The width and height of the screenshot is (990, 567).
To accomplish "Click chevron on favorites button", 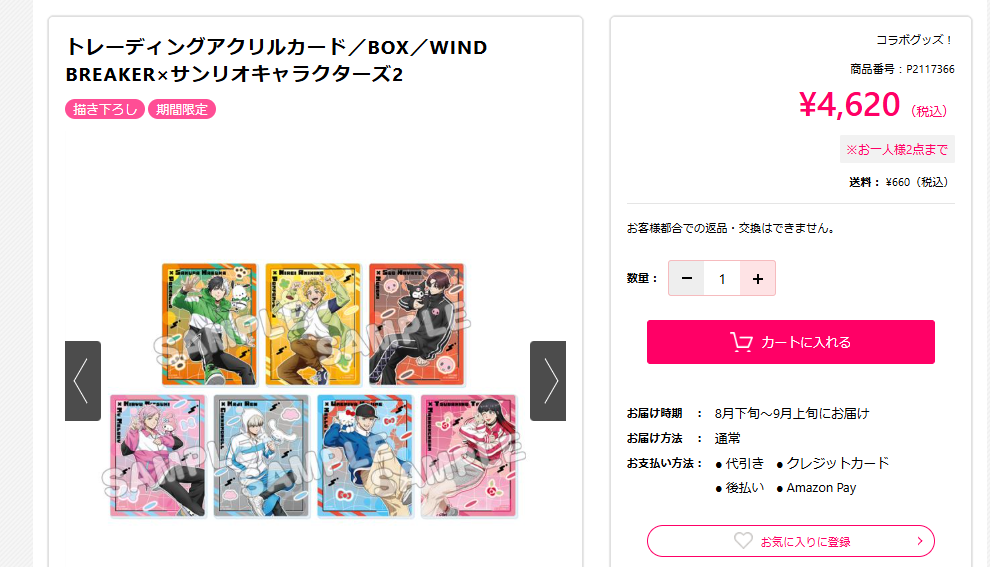I will click(x=920, y=541).
